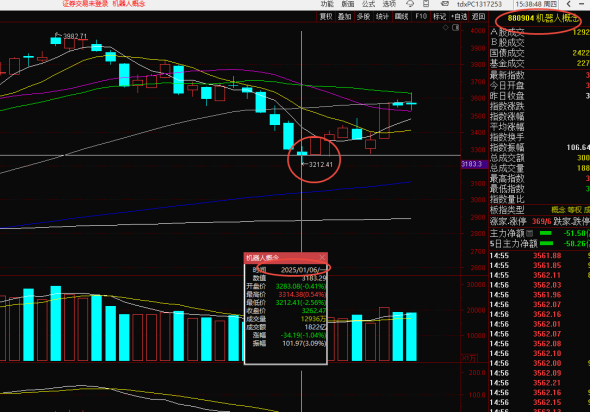590x413 pixels.
Task: Click the tick price 3561.96
Action: click(x=547, y=295)
